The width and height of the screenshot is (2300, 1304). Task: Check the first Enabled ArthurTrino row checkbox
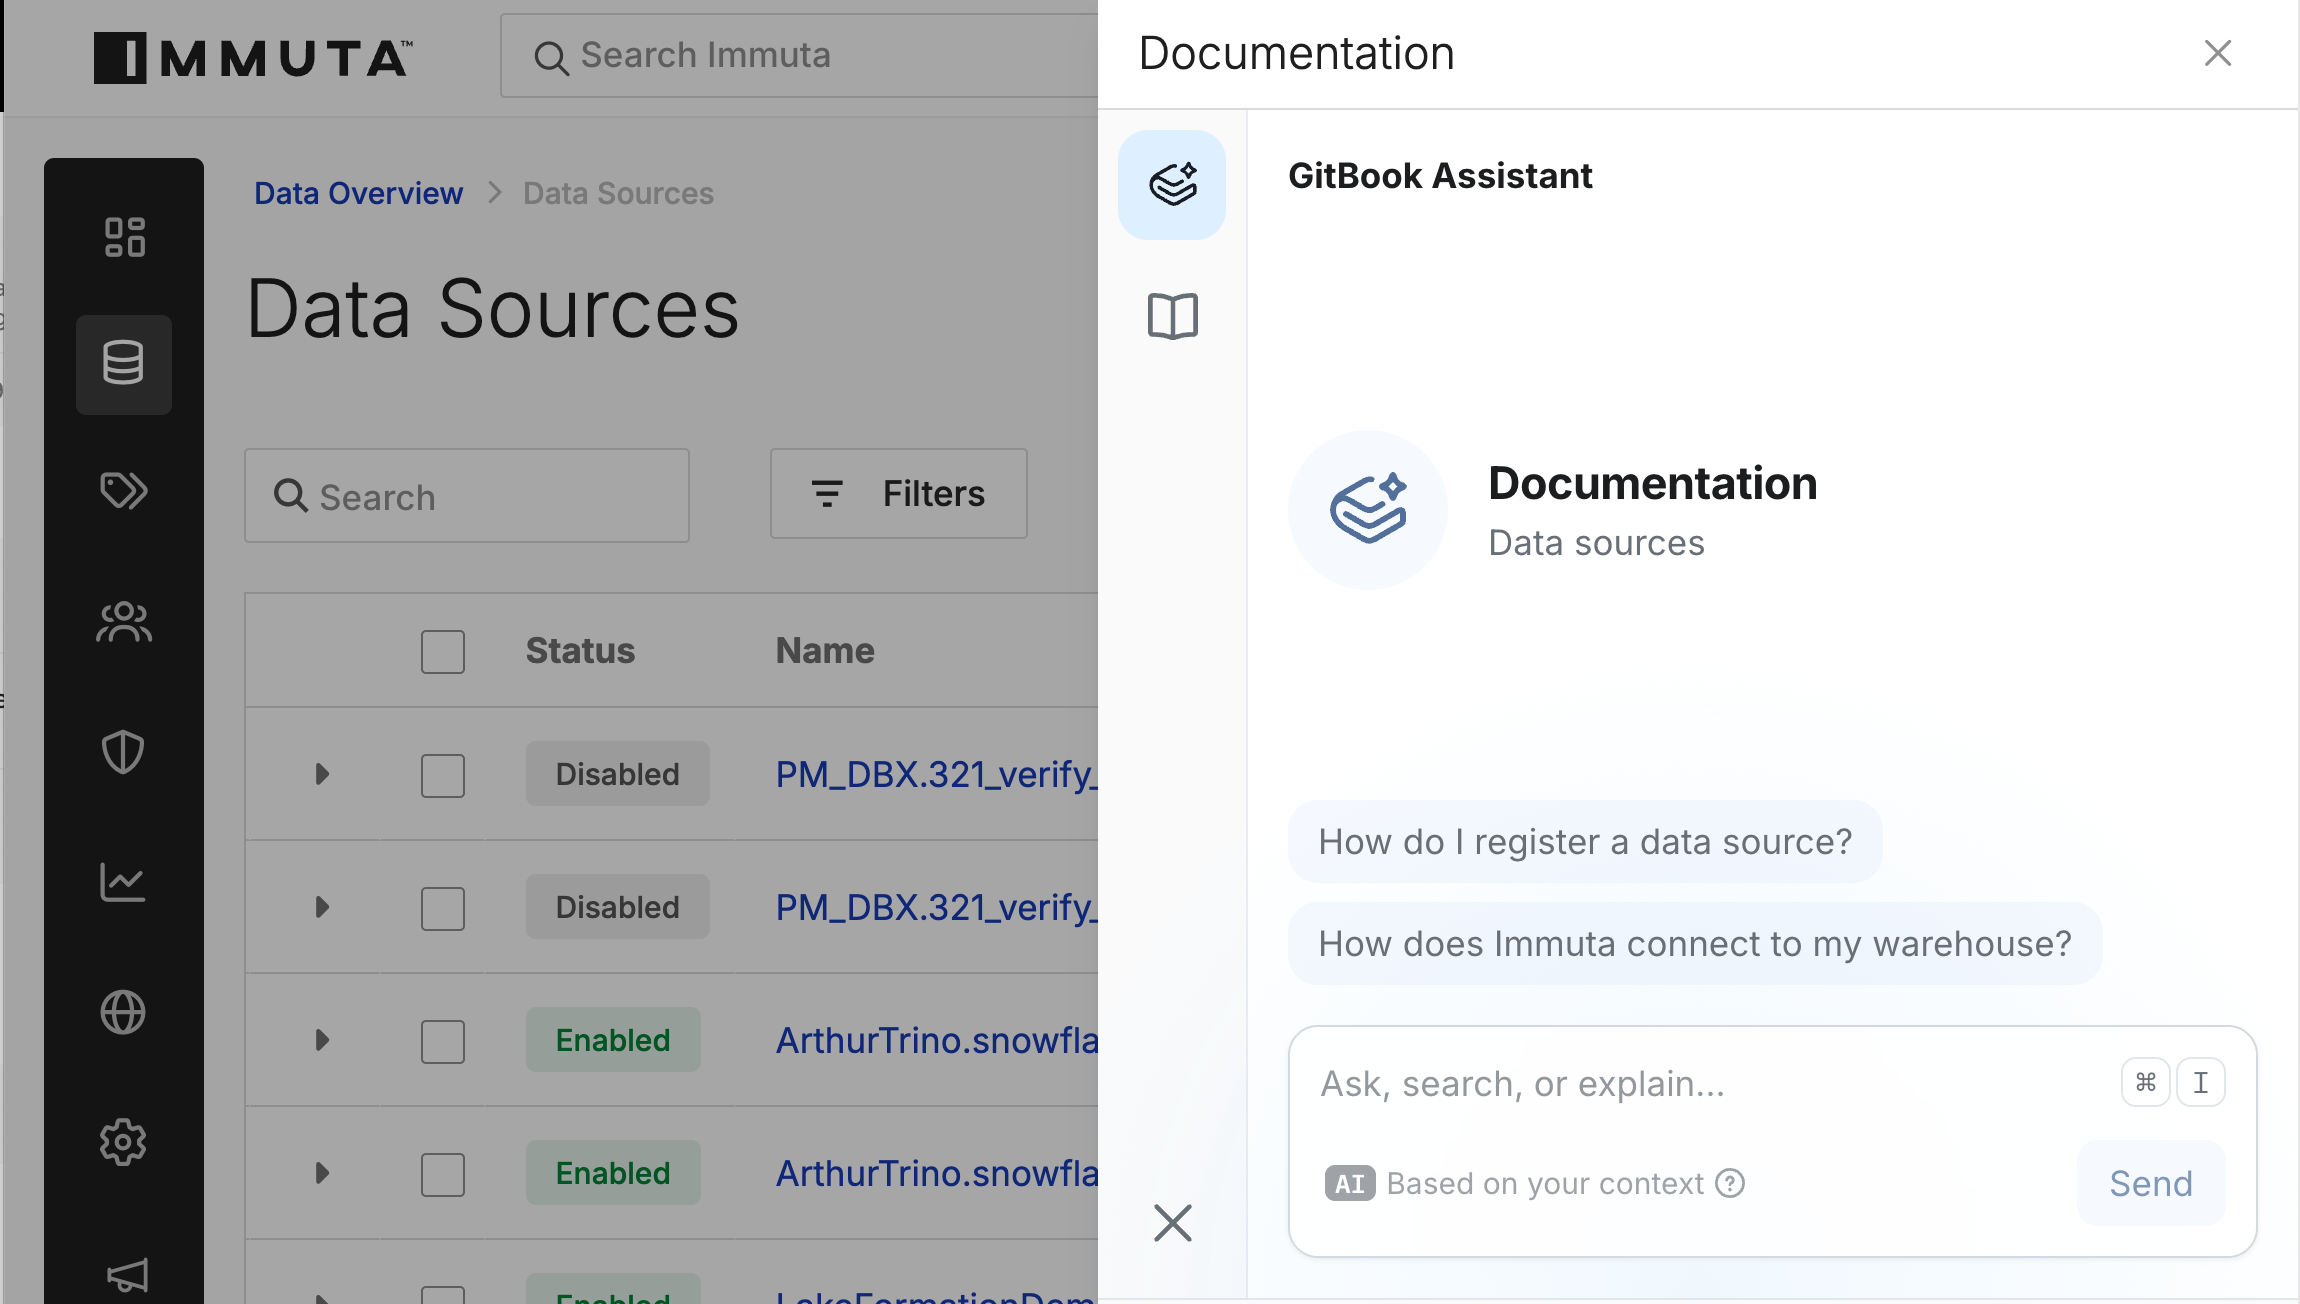(x=443, y=1041)
